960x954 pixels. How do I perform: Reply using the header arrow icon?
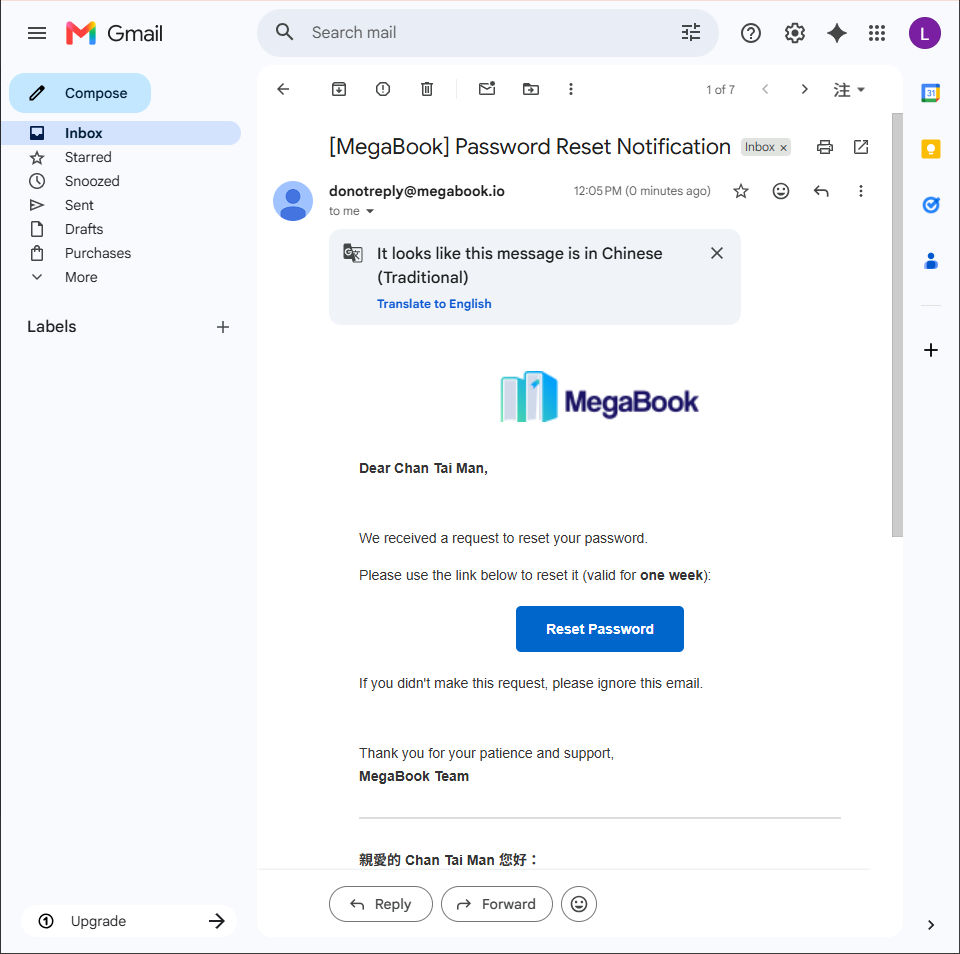(x=821, y=191)
